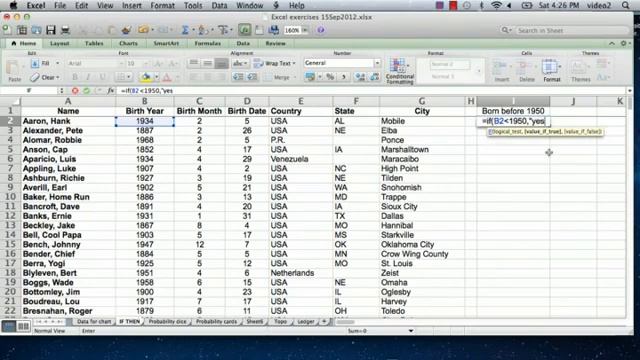Click the Clear eraser button
This screenshot has height=360, width=640.
click(45, 77)
